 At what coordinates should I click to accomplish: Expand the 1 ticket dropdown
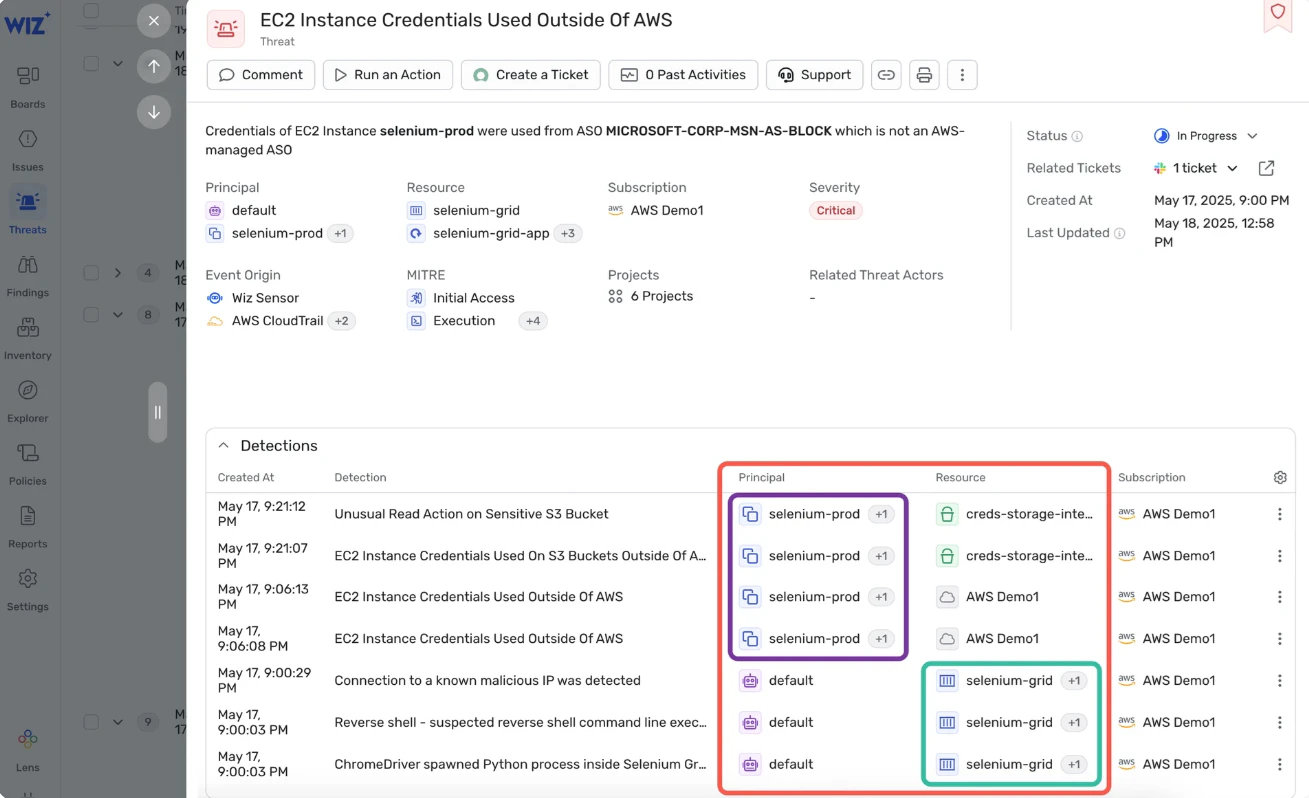1196,168
